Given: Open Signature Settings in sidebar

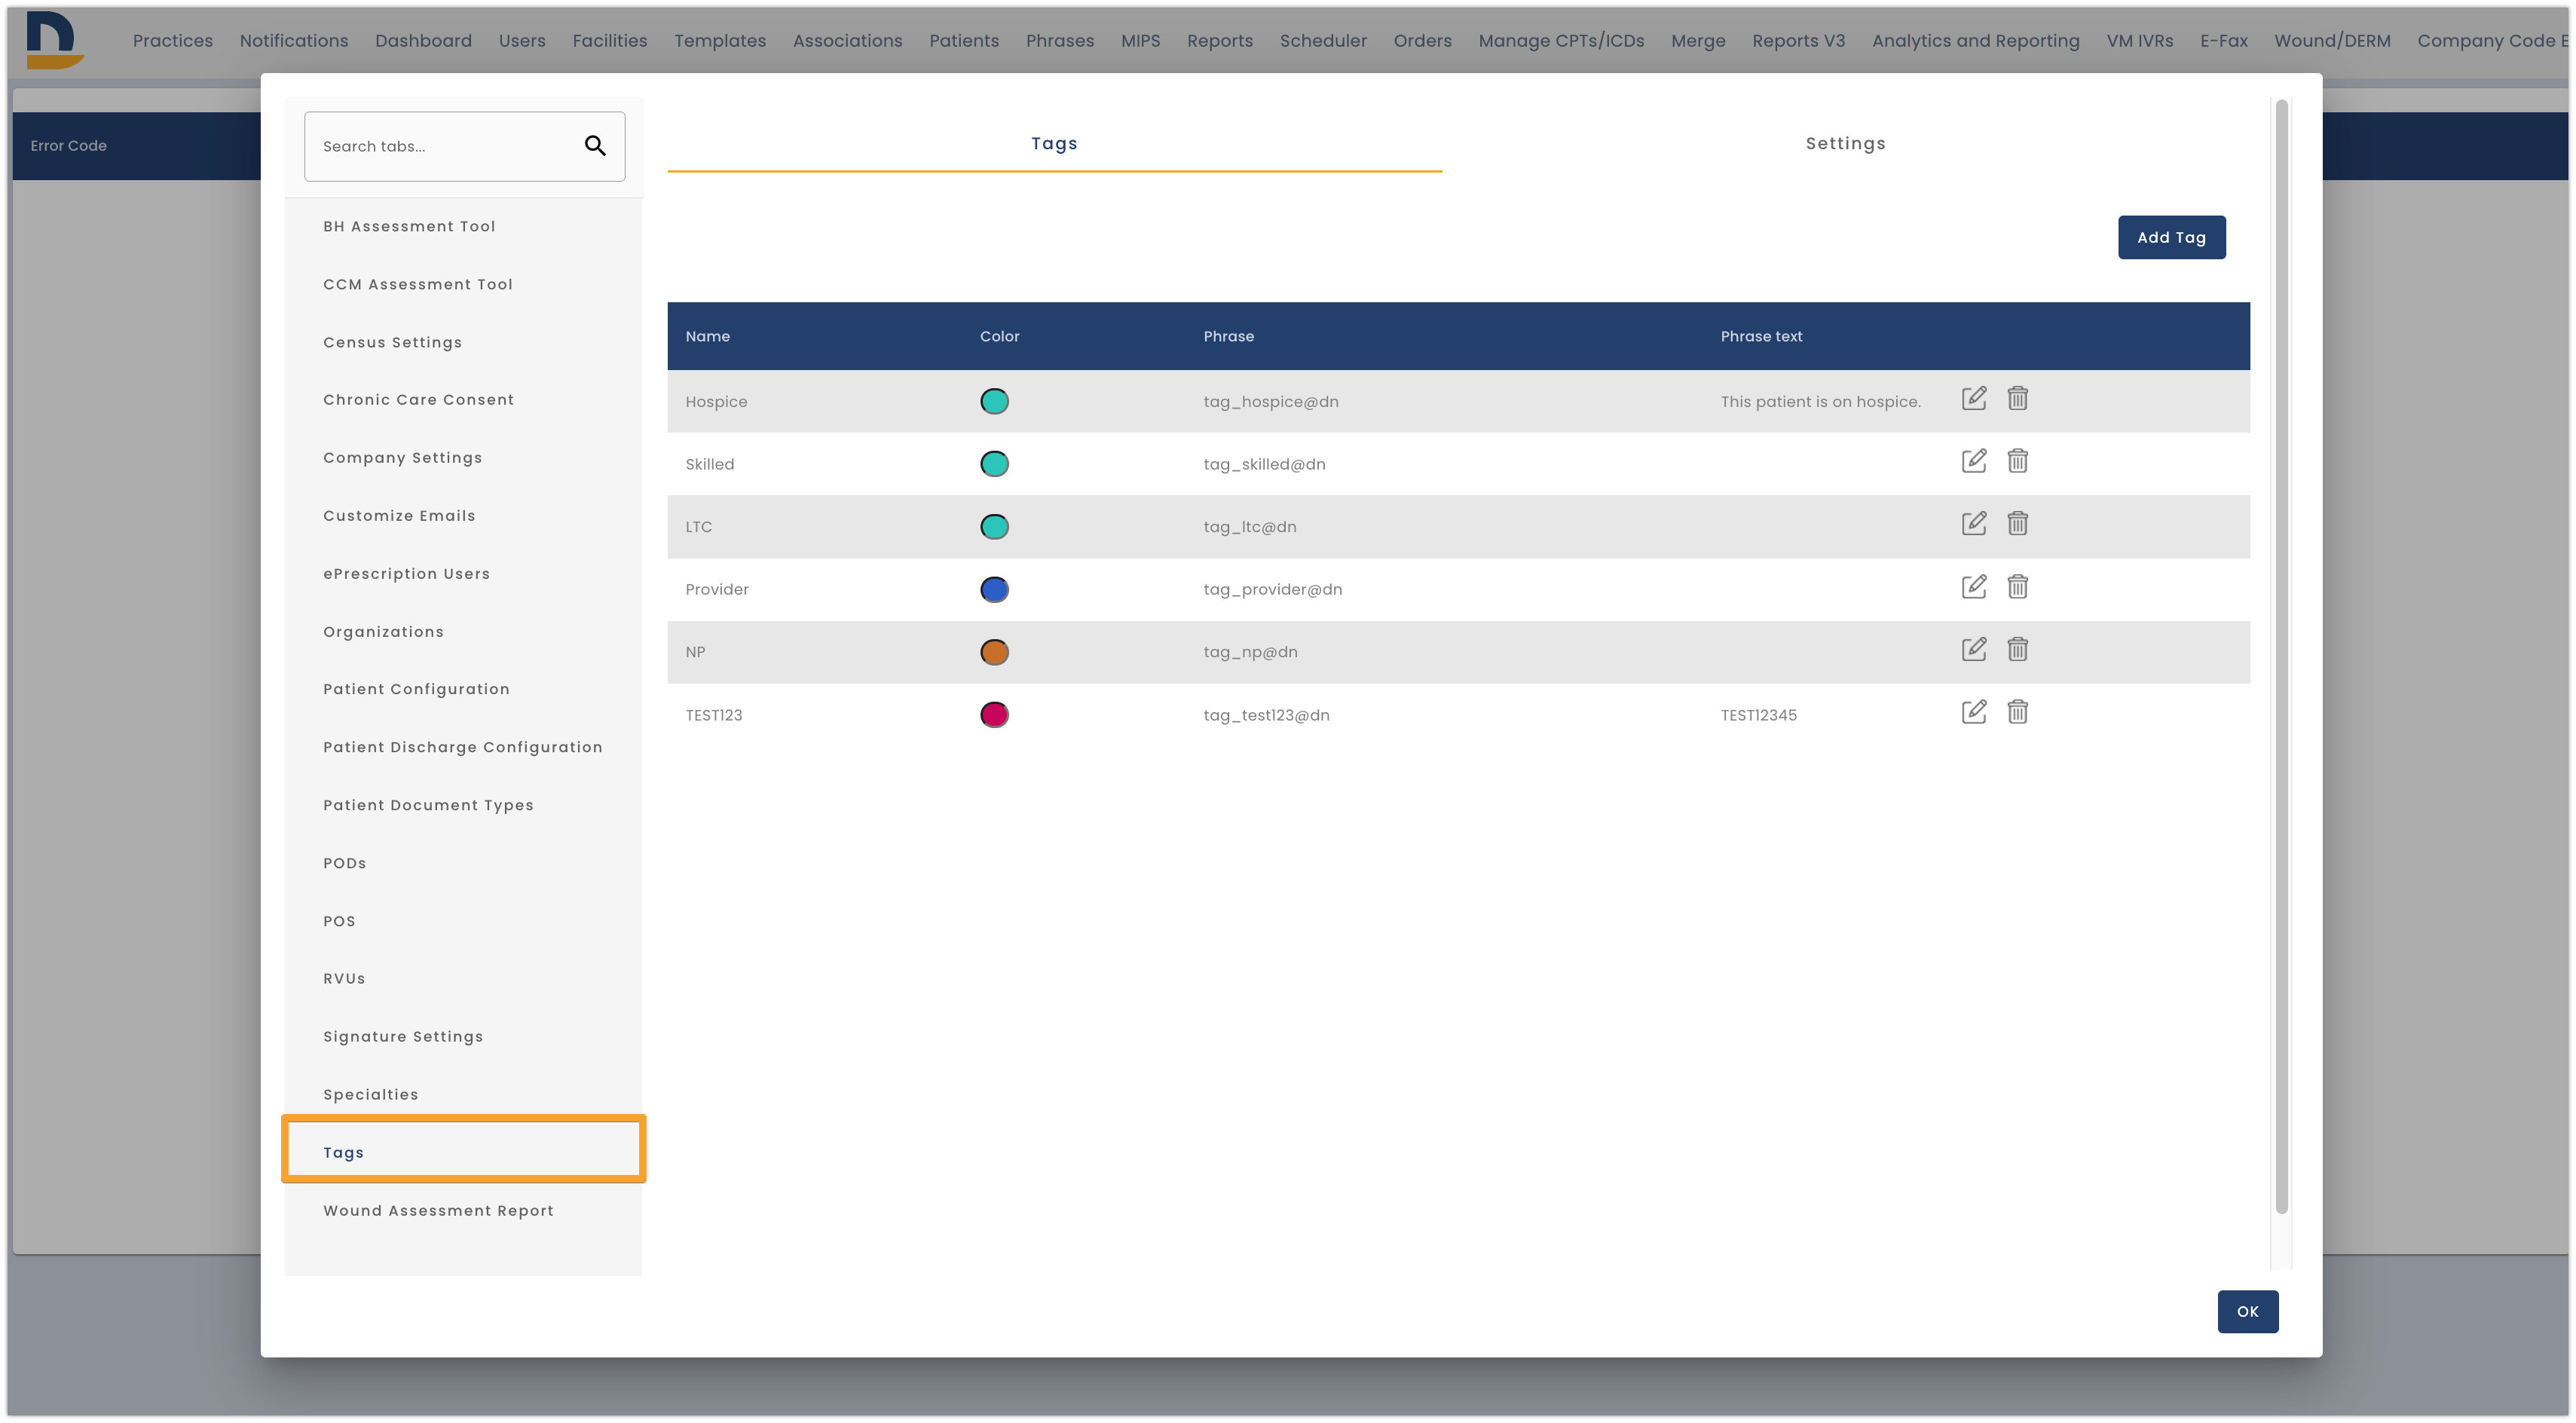Looking at the screenshot, I should [x=403, y=1036].
